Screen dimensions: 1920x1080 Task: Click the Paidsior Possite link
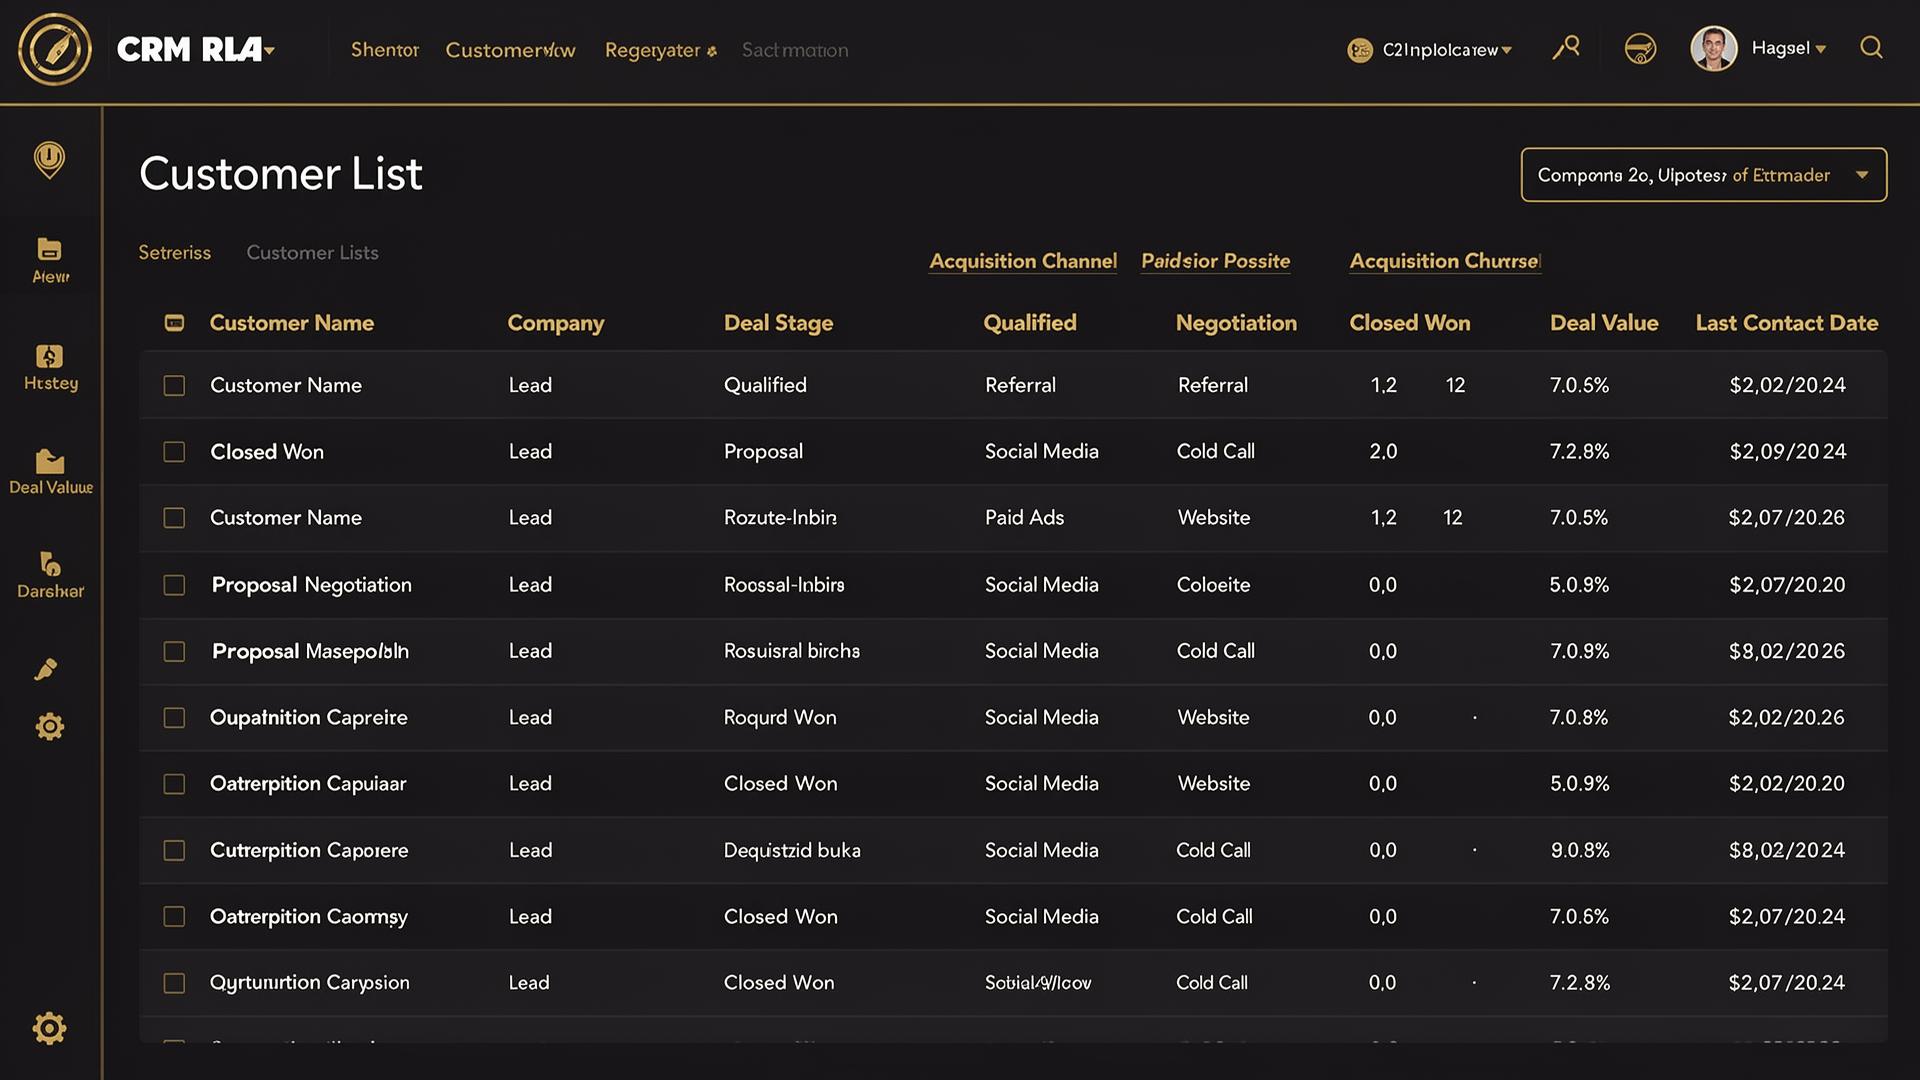click(1216, 261)
